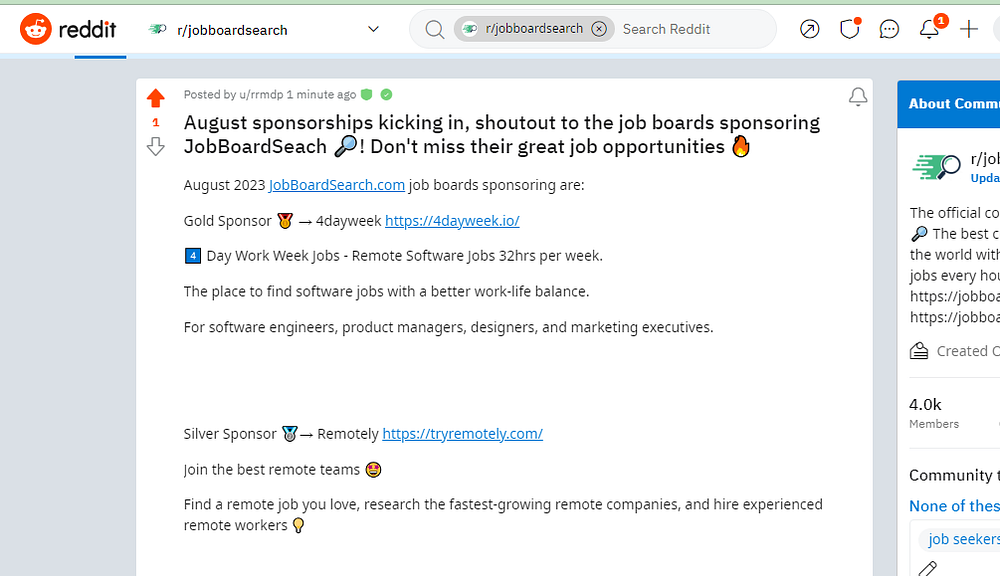The height and width of the screenshot is (576, 1000).
Task: Upvote the August sponsorships post
Action: 155,98
